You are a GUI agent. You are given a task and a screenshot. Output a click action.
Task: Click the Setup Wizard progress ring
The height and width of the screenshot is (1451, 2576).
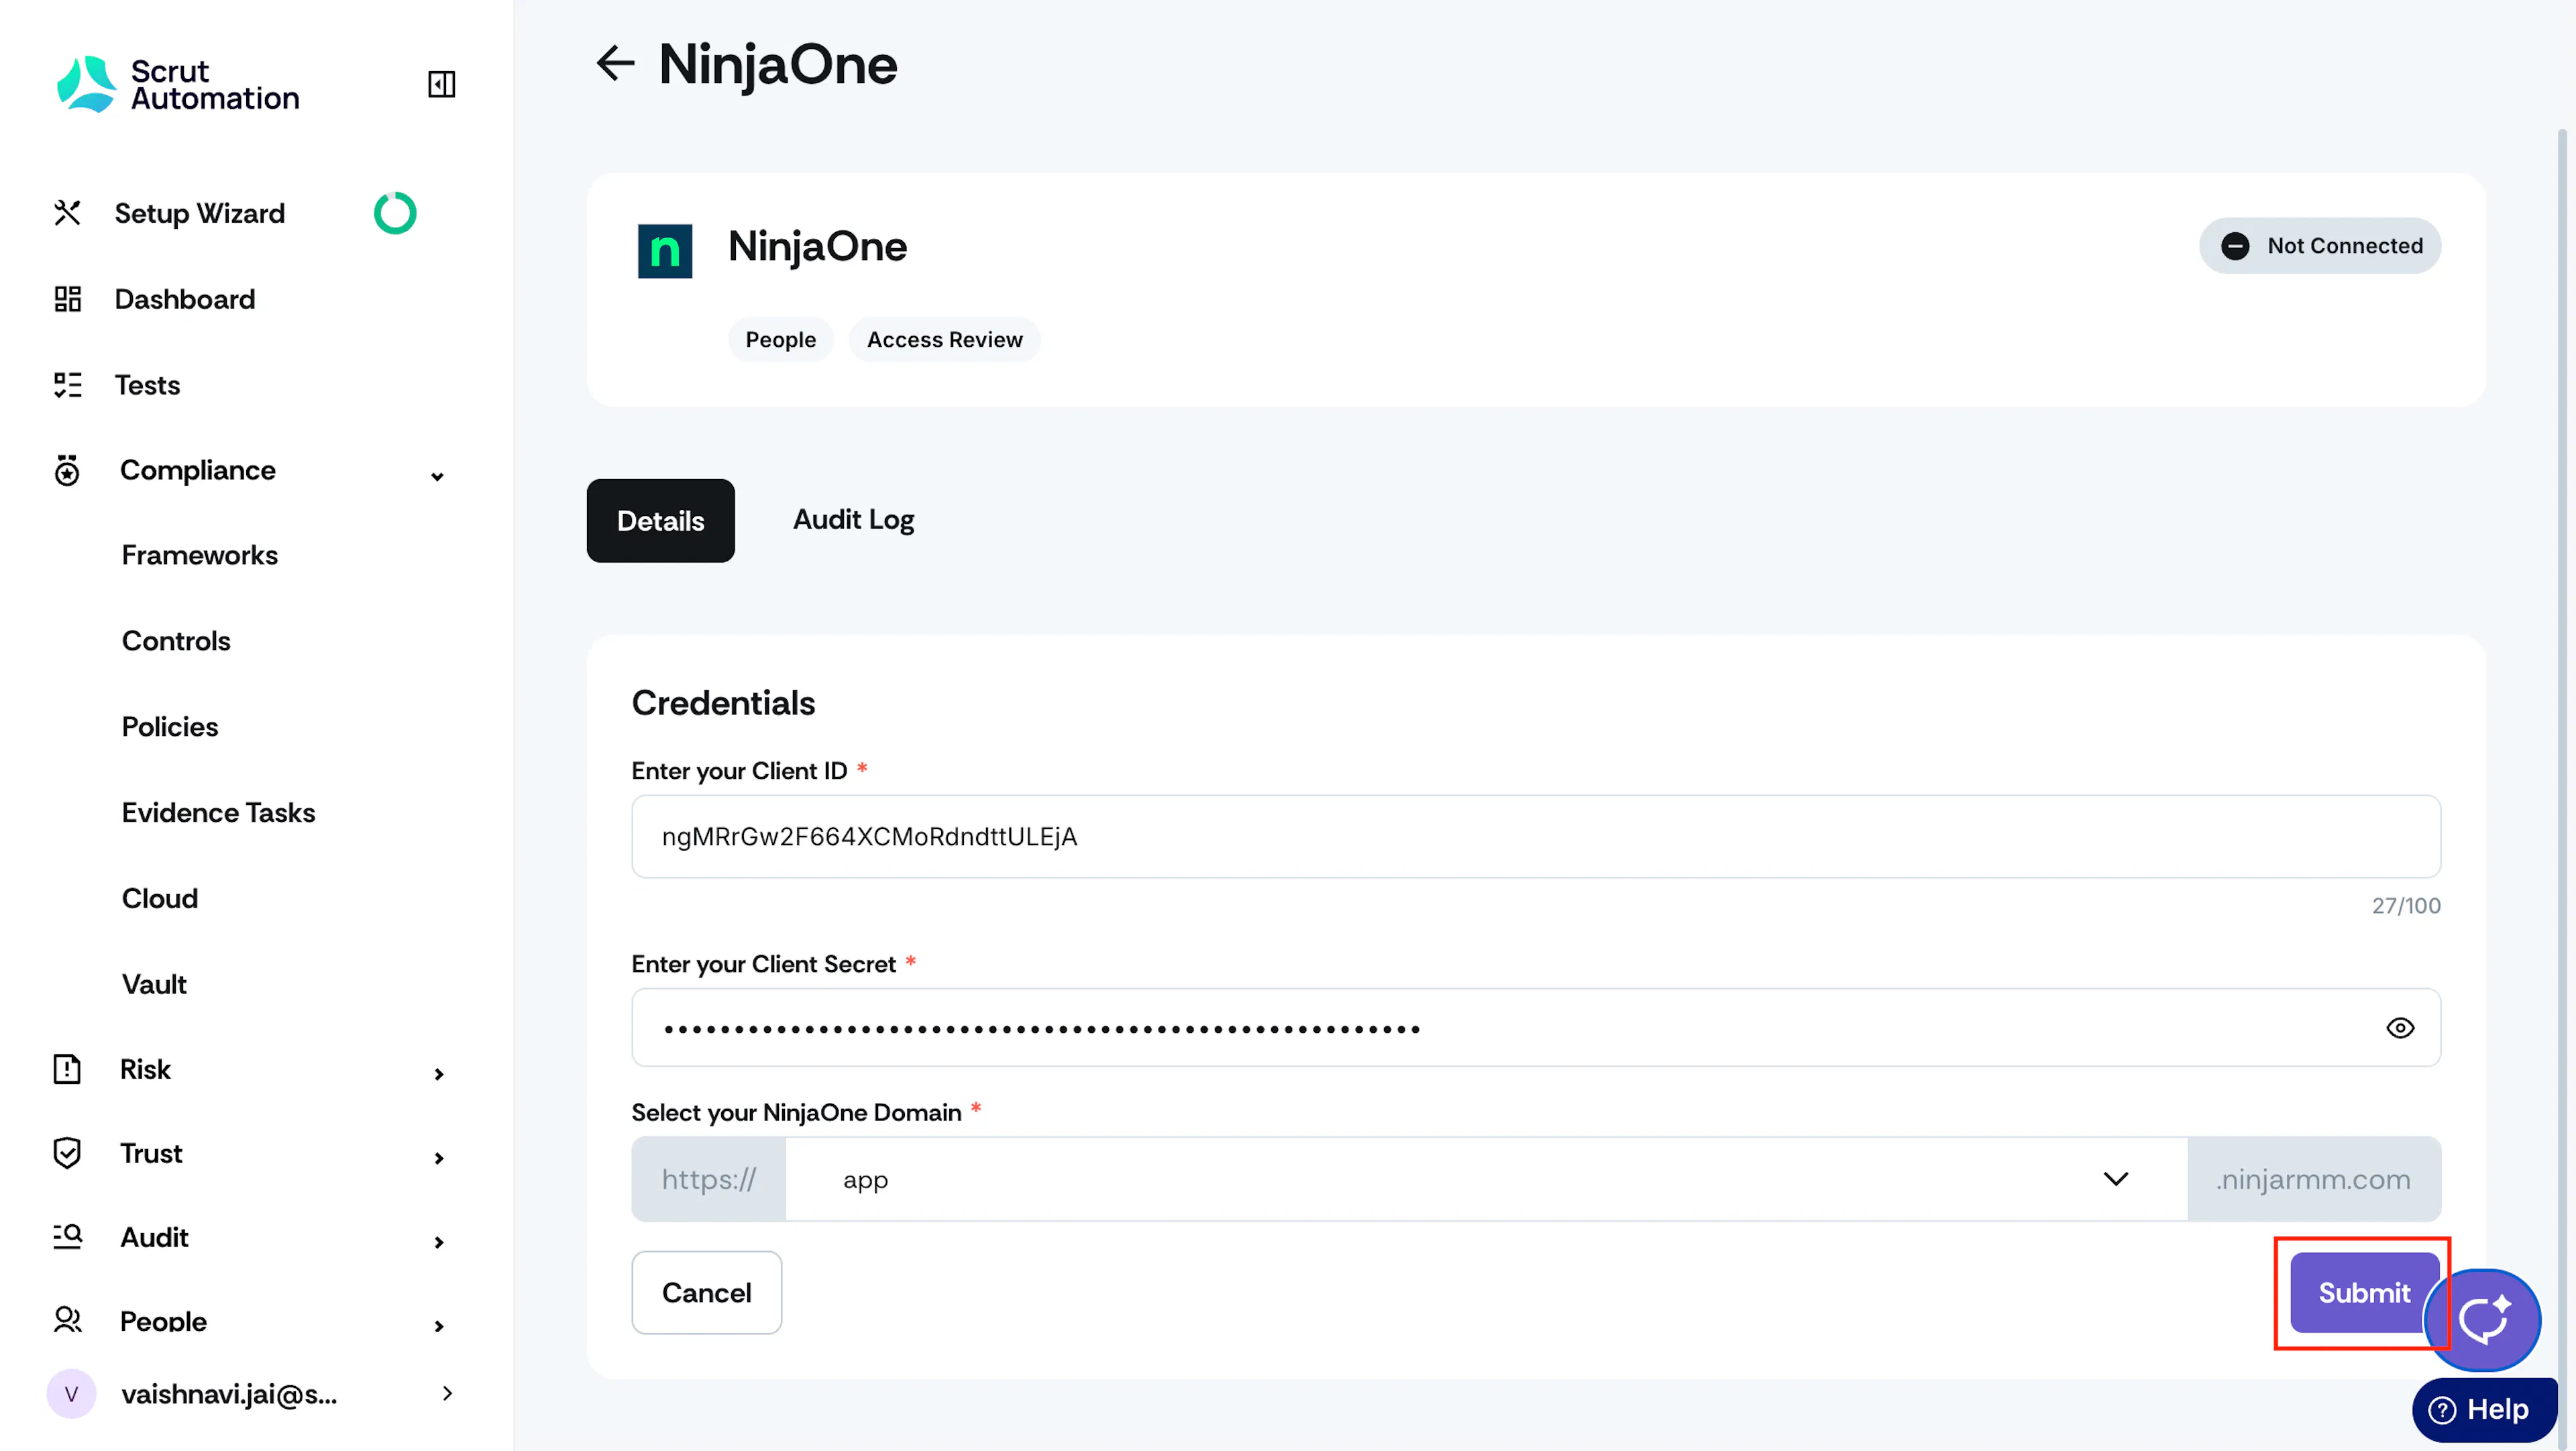click(395, 213)
